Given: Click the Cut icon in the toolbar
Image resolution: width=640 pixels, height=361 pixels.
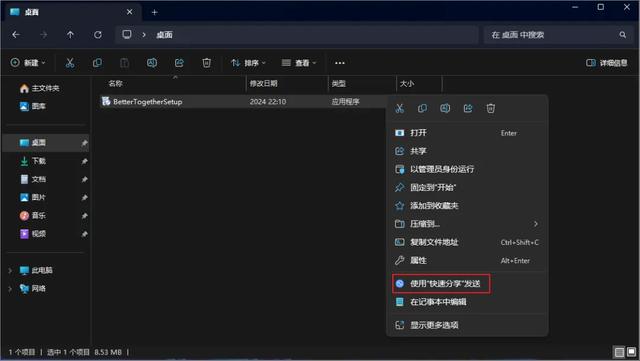Looking at the screenshot, I should (70, 63).
